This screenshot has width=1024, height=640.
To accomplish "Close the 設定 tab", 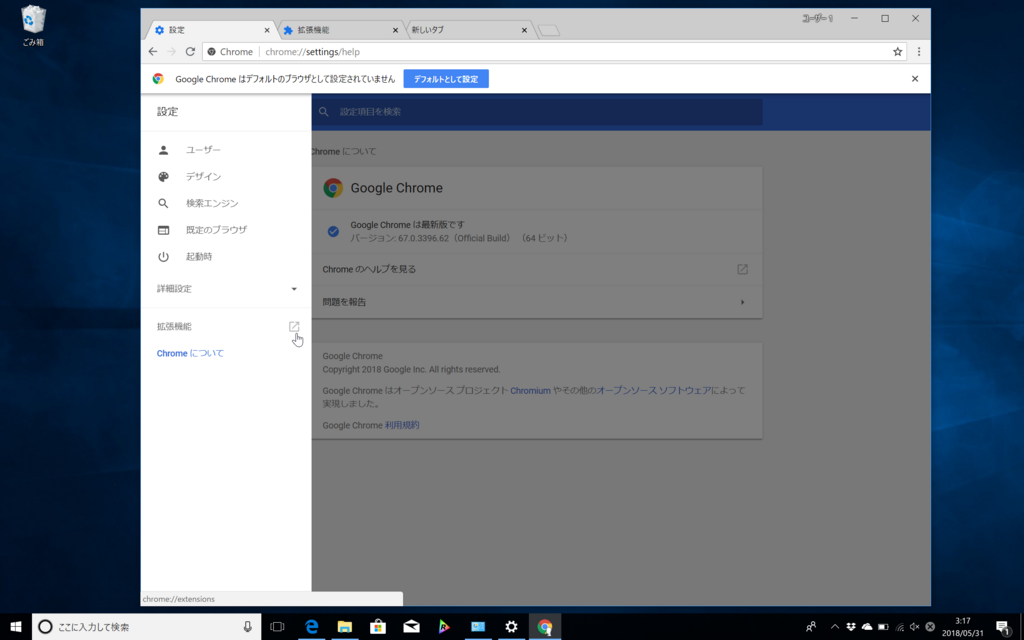I will 266,30.
